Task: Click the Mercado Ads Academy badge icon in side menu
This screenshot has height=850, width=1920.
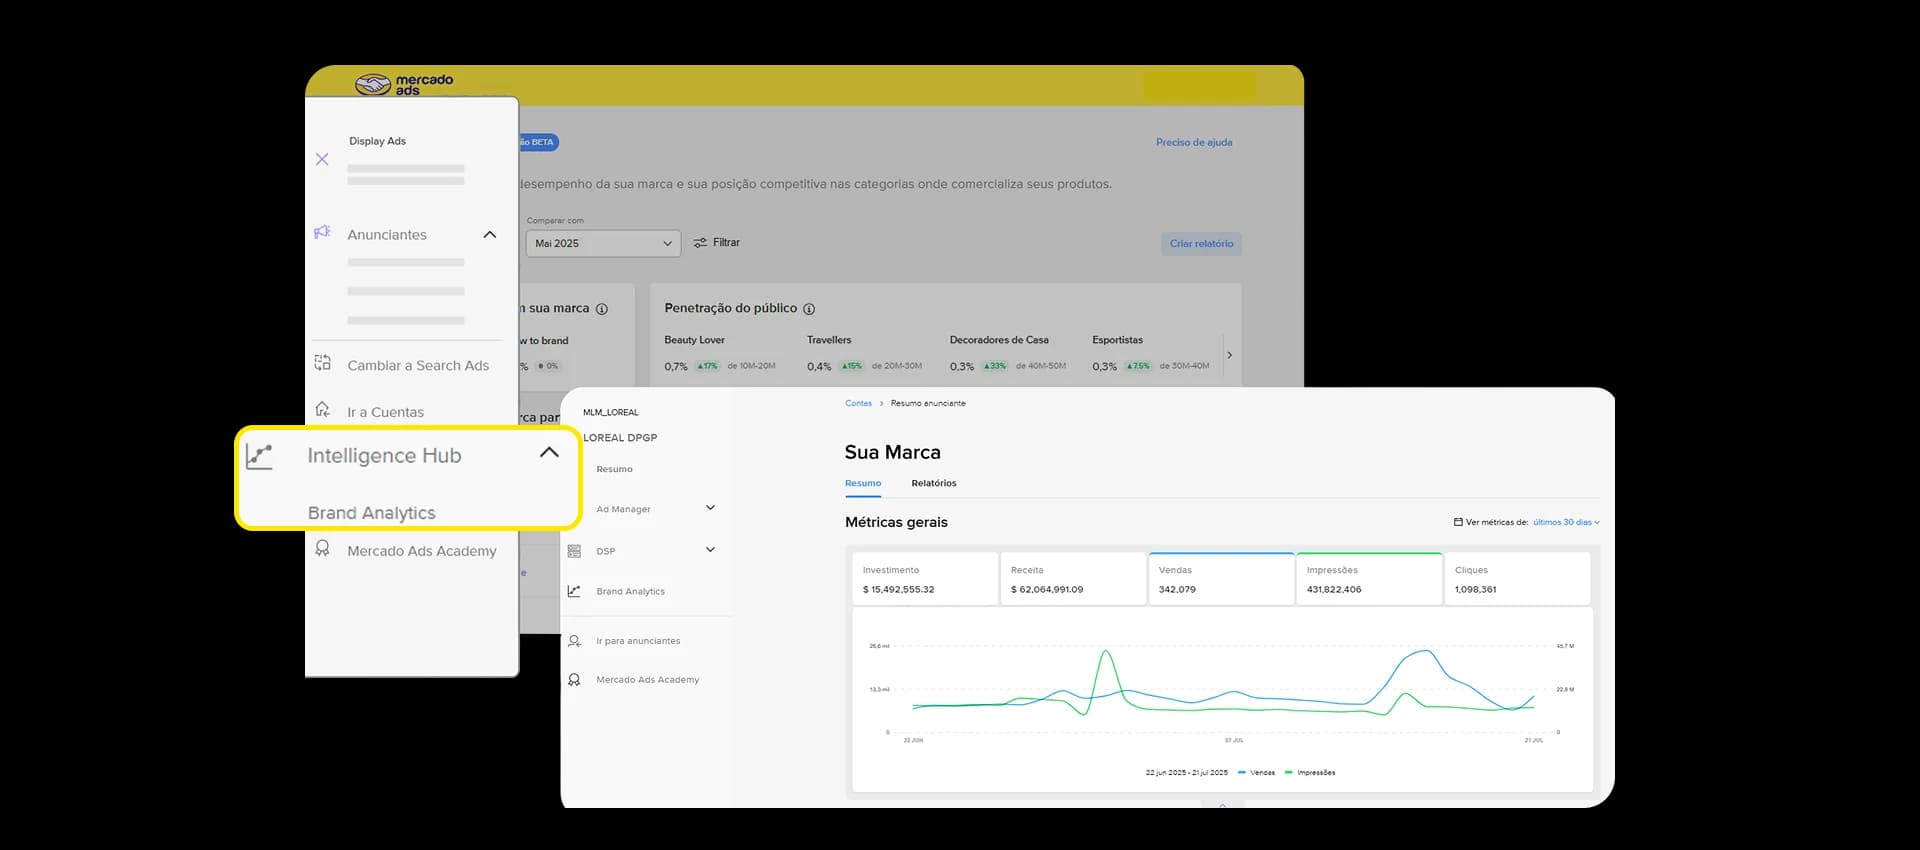Action: pyautogui.click(x=322, y=548)
